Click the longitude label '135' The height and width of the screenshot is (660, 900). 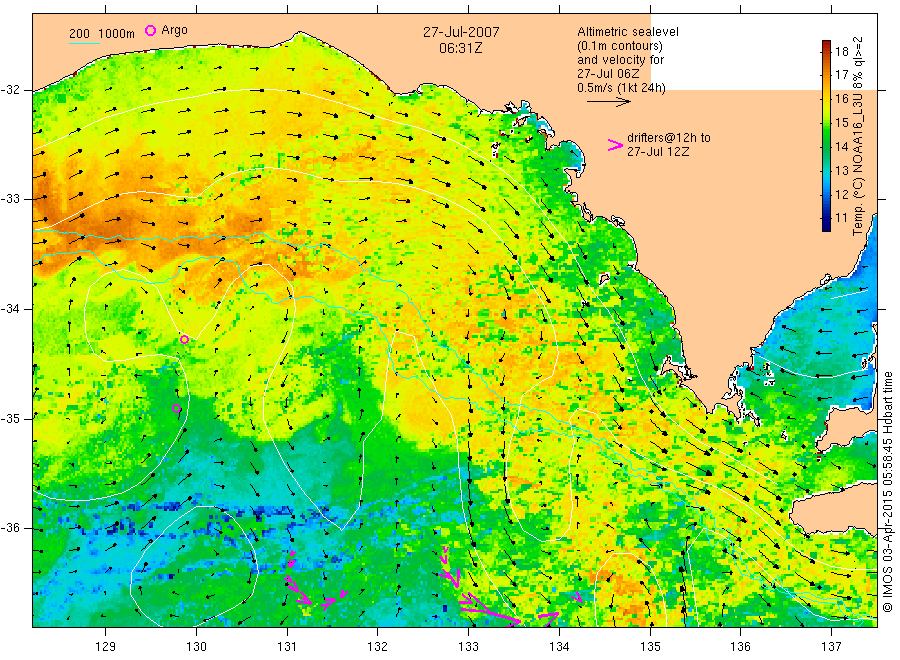650,647
